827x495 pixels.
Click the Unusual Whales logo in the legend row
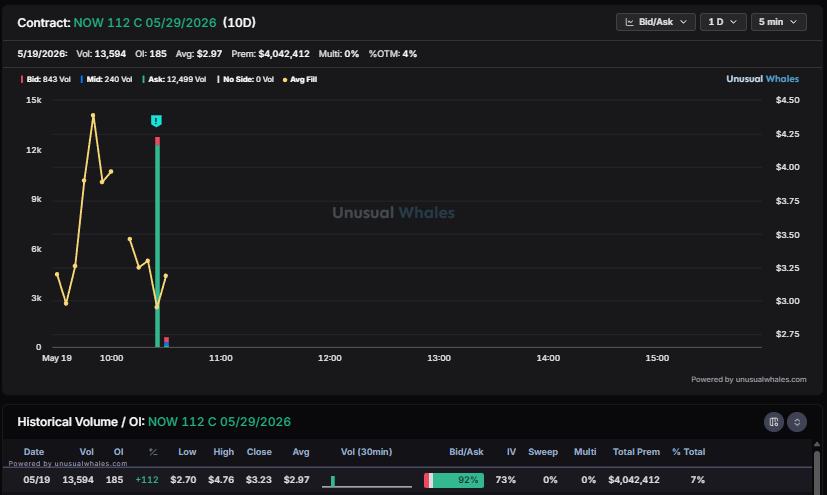pyautogui.click(x=762, y=79)
